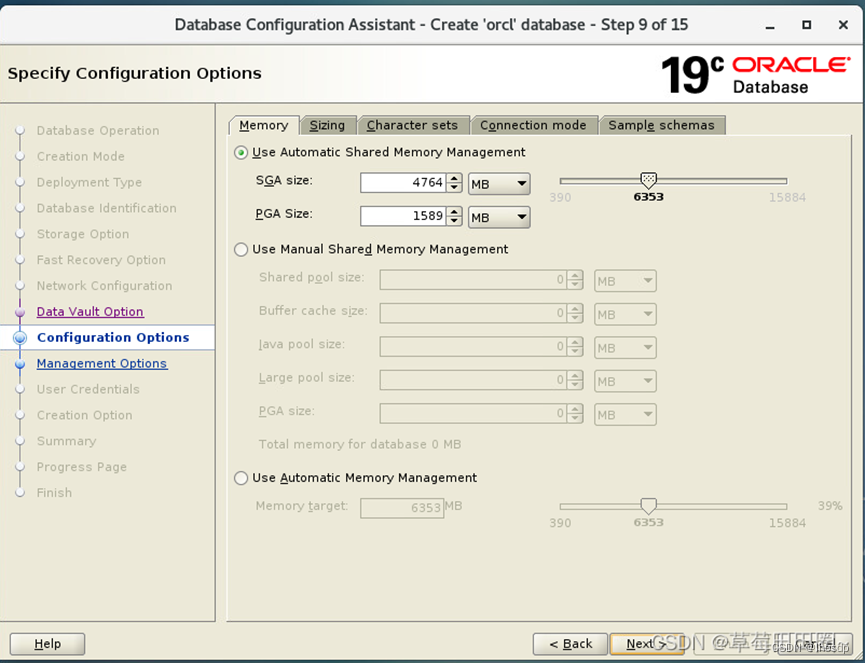Select Configuration Options in step list

point(113,338)
